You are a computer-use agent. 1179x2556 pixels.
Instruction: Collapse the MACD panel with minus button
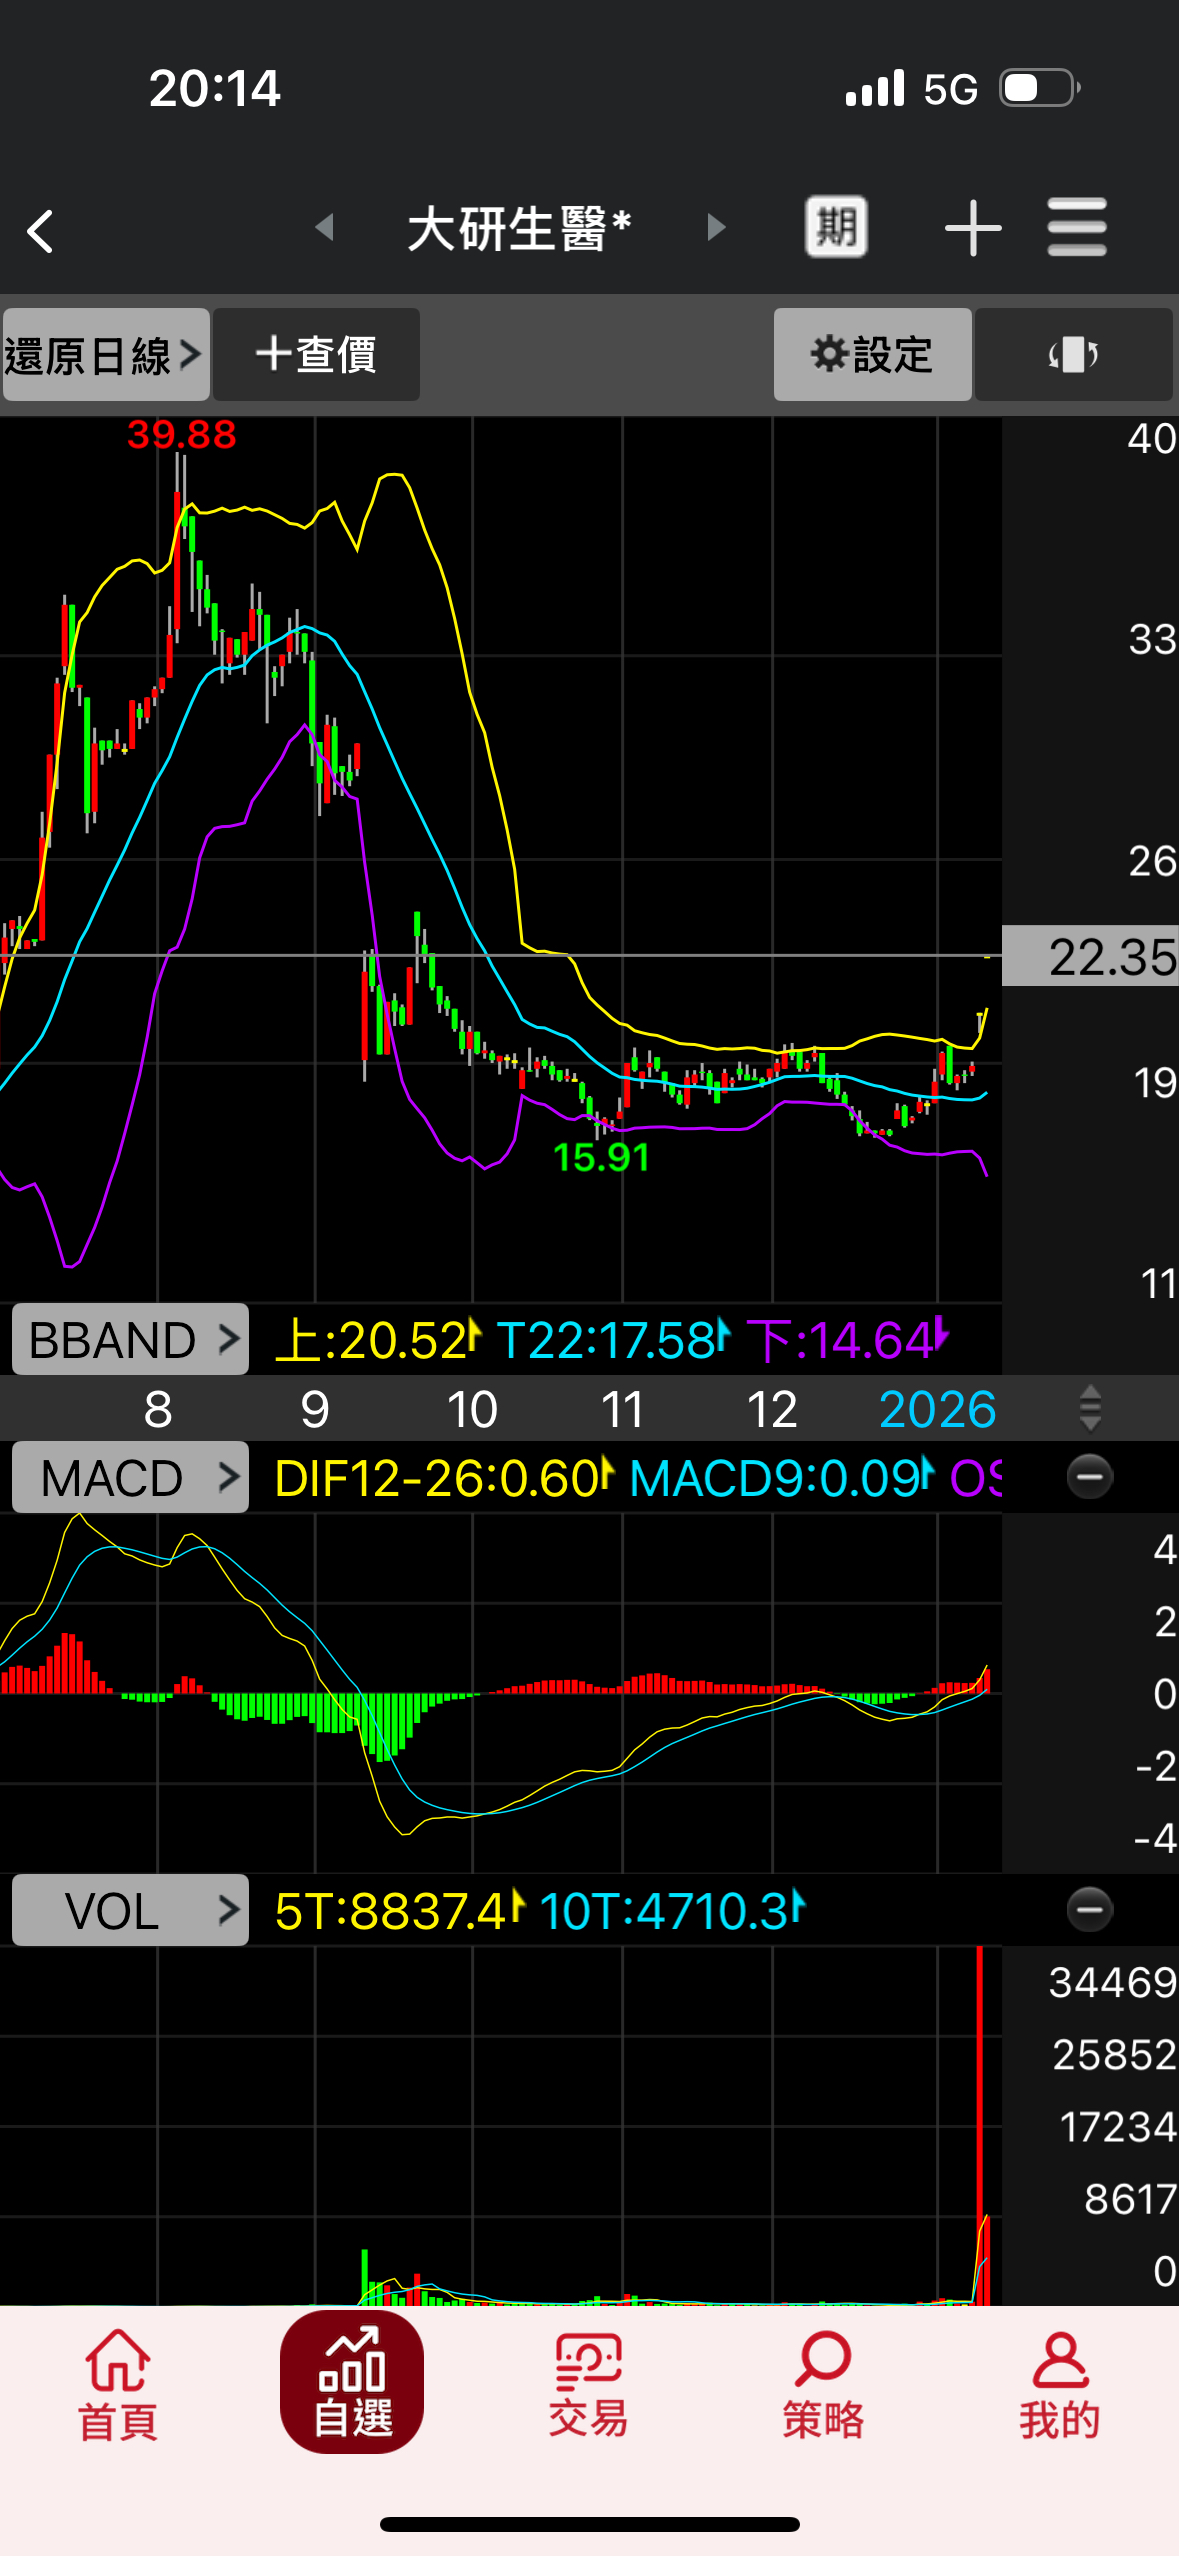click(1089, 1476)
